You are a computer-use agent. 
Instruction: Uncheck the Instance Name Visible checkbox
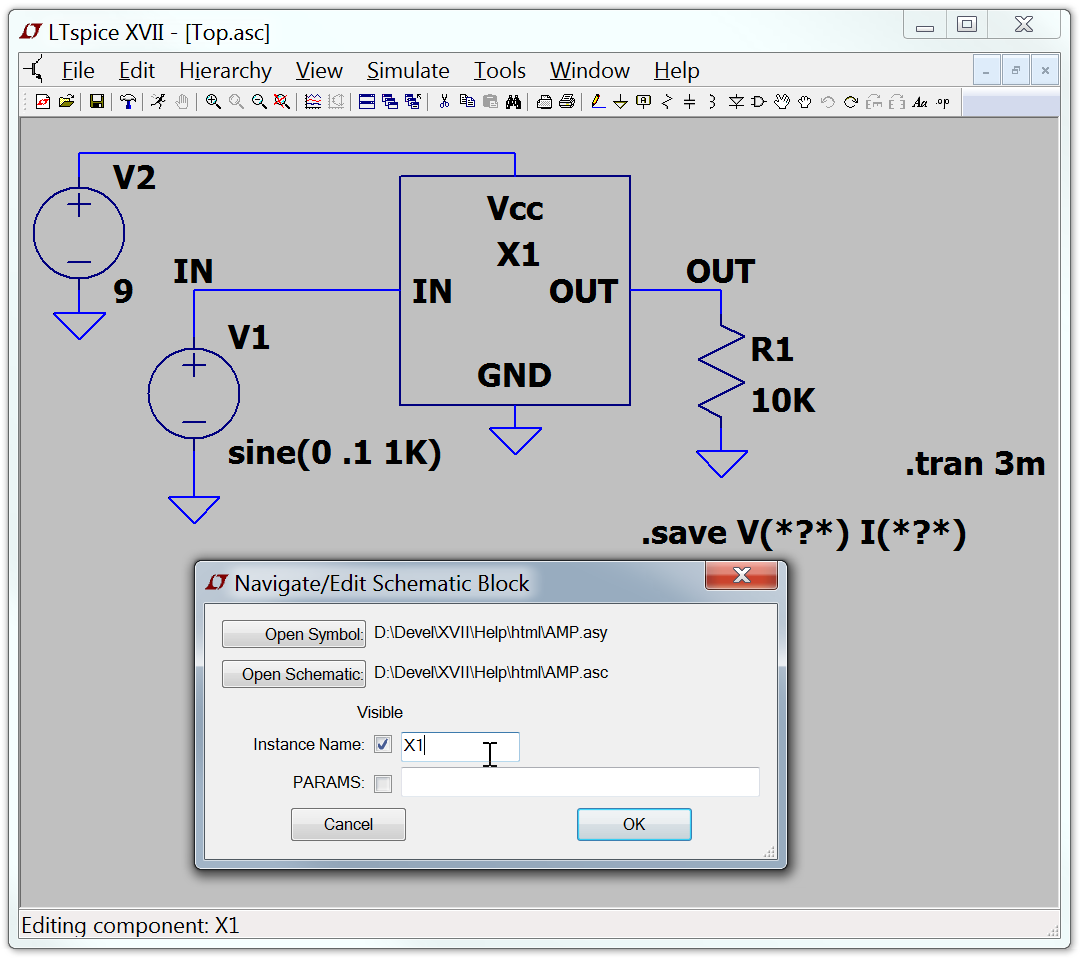[x=383, y=745]
